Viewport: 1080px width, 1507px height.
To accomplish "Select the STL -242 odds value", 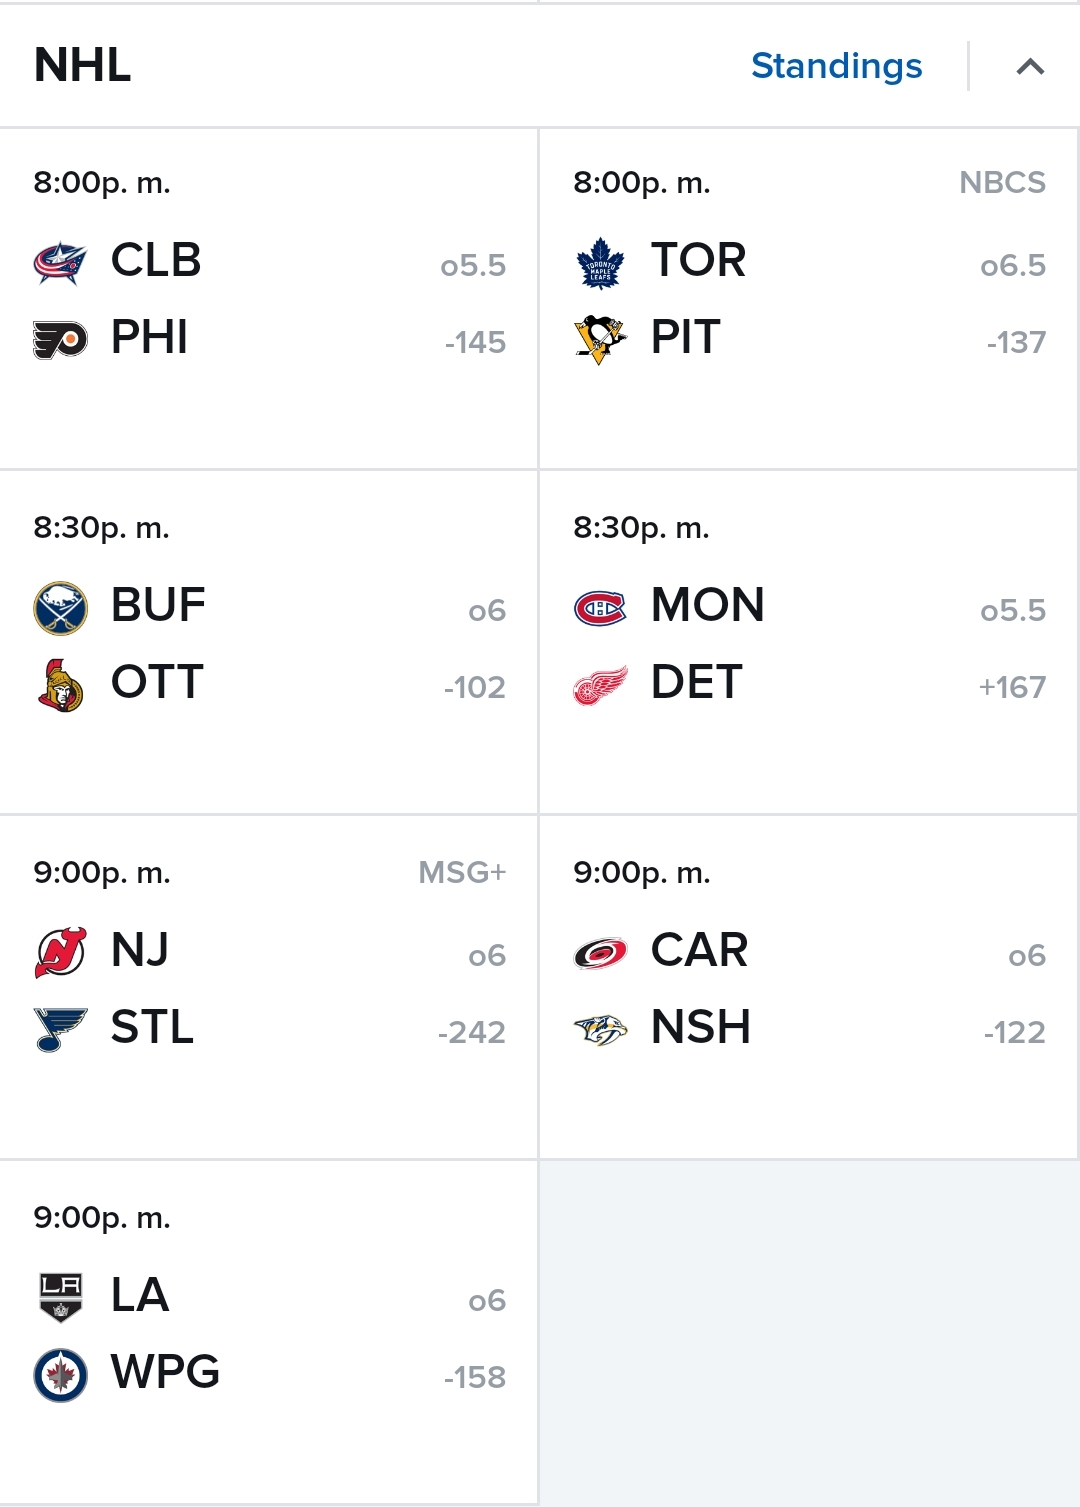I will tap(472, 1032).
